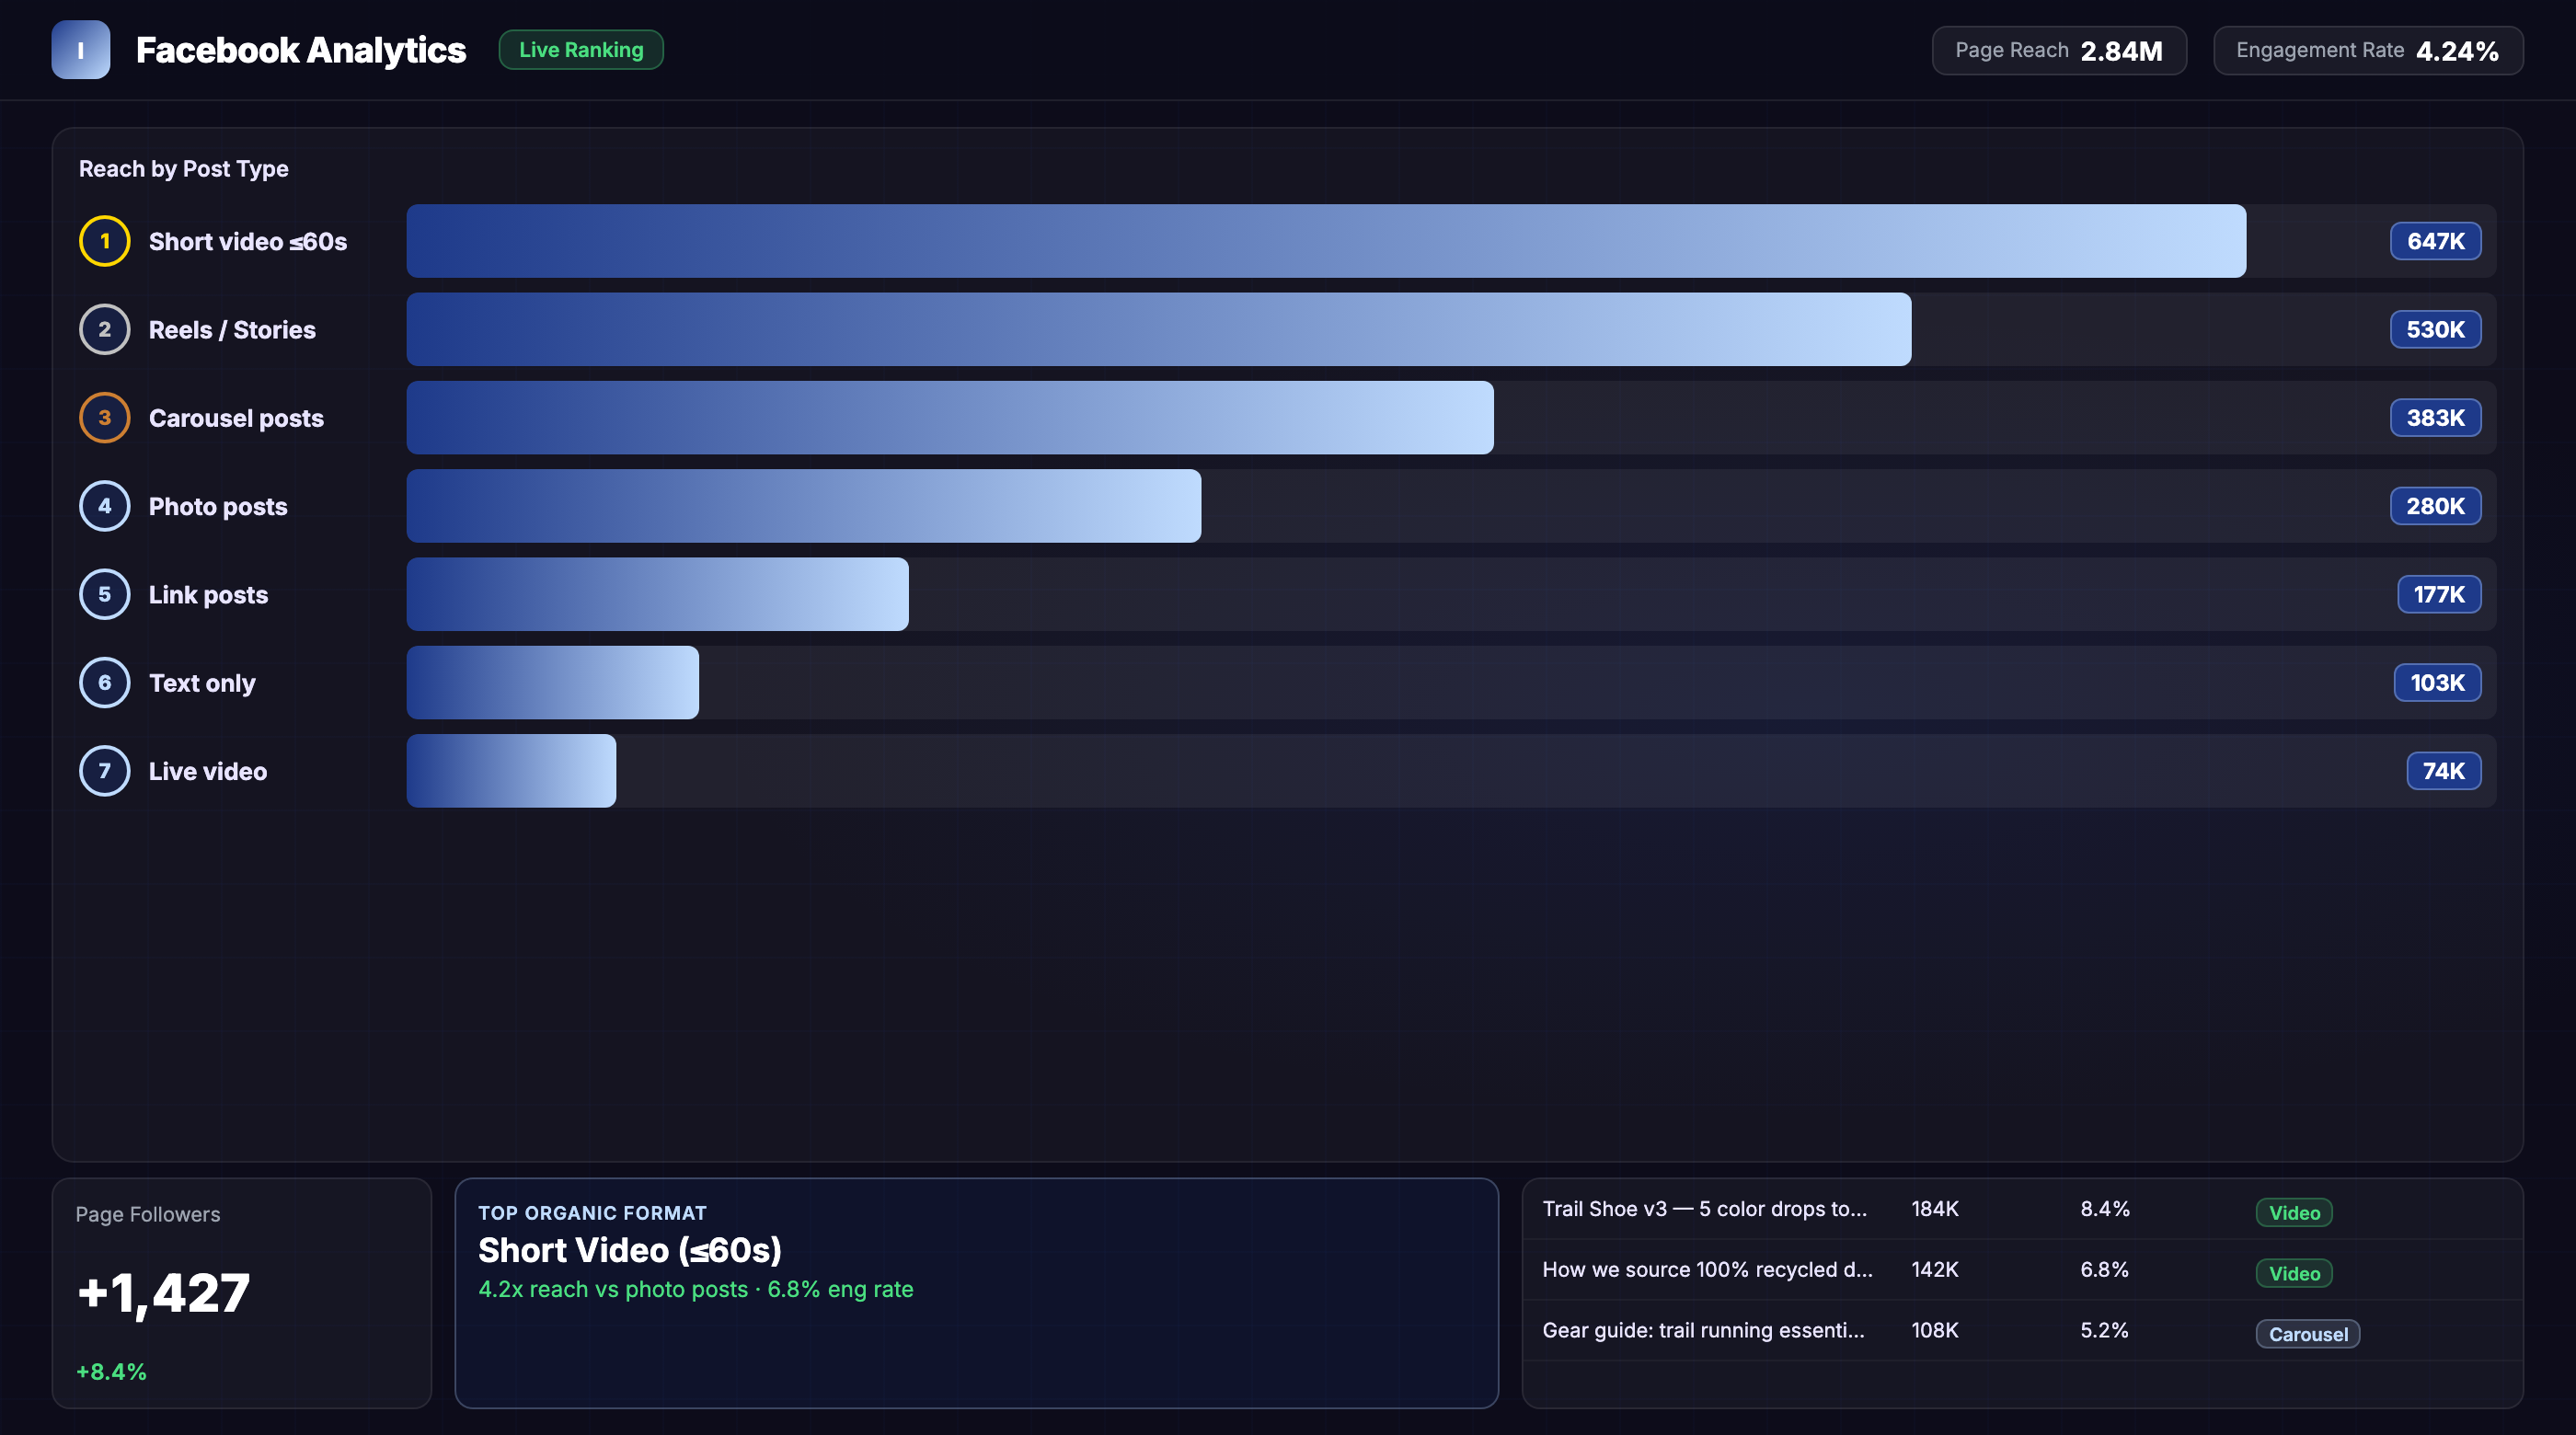The height and width of the screenshot is (1435, 2576).
Task: Click the Live Ranking badge
Action: coord(581,50)
